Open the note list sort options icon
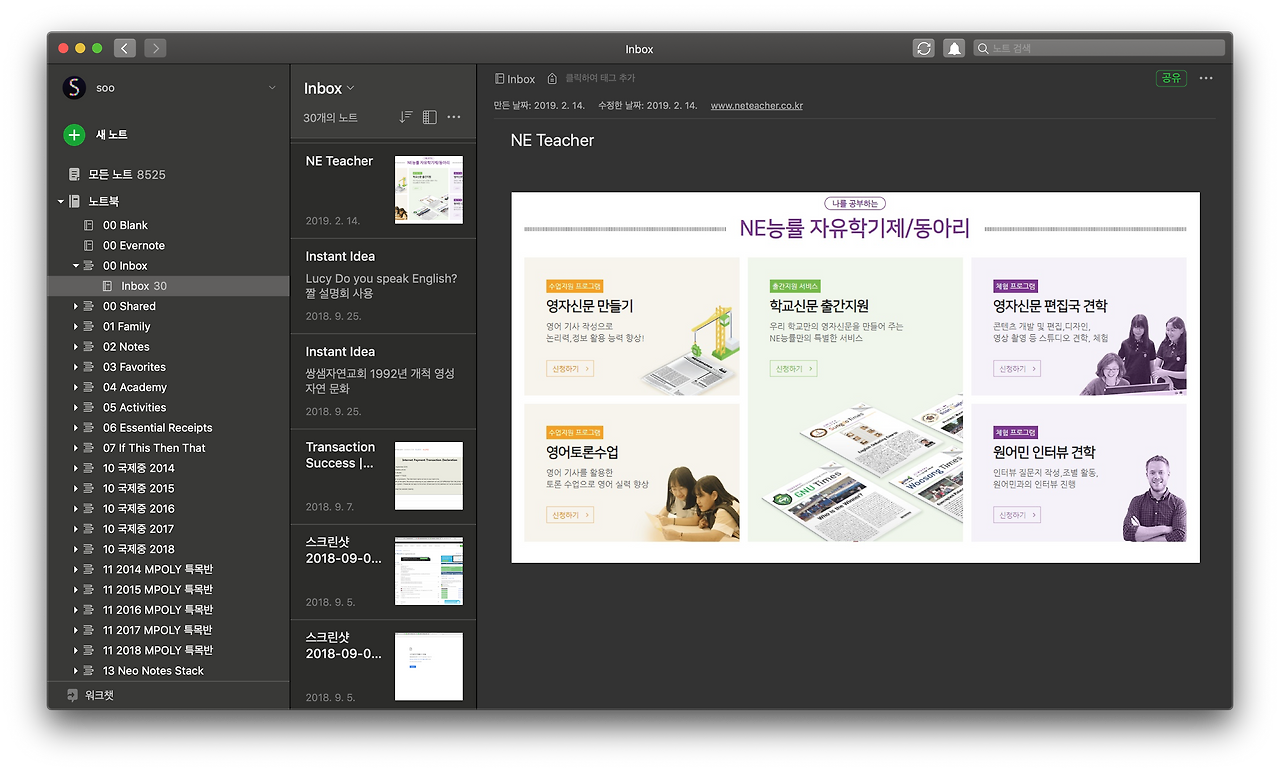This screenshot has height=772, width=1280. pyautogui.click(x=406, y=117)
